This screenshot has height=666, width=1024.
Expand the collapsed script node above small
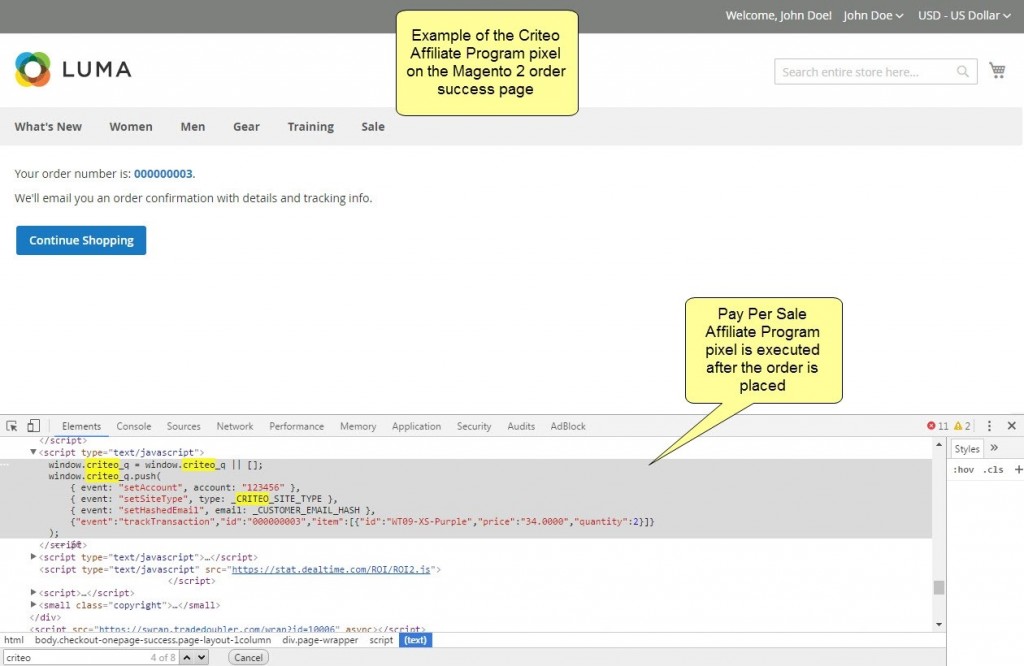coord(33,592)
